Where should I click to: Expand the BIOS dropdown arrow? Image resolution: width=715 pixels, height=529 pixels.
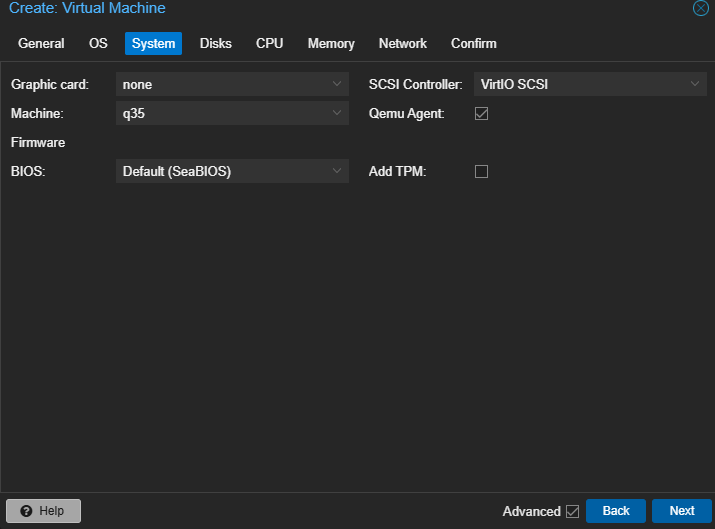[337, 171]
